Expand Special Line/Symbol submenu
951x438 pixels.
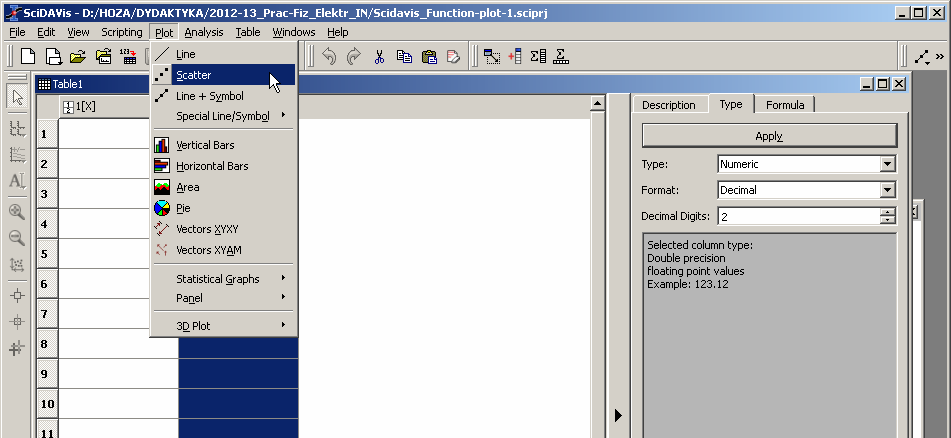[x=224, y=115]
